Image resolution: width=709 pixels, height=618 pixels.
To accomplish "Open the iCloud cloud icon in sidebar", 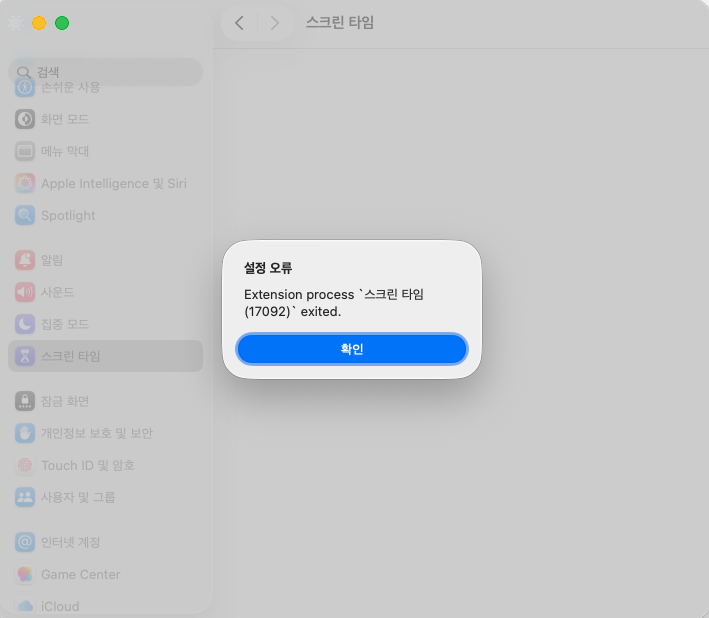I will tap(25, 605).
